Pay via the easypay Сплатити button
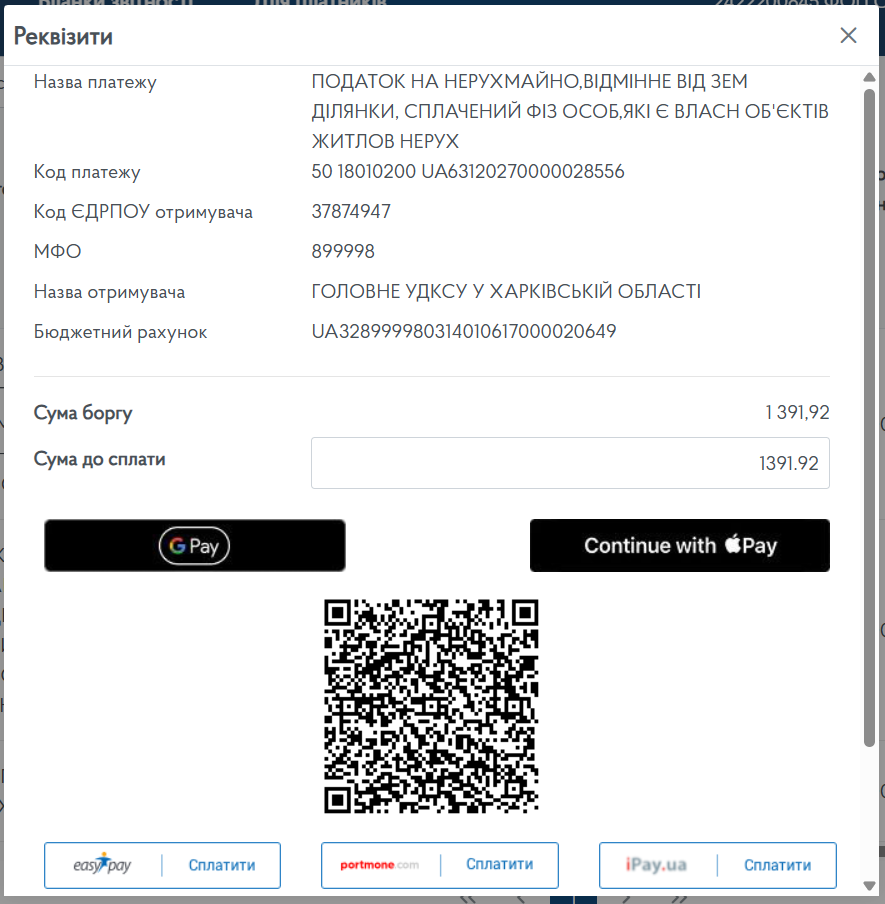 click(x=163, y=865)
